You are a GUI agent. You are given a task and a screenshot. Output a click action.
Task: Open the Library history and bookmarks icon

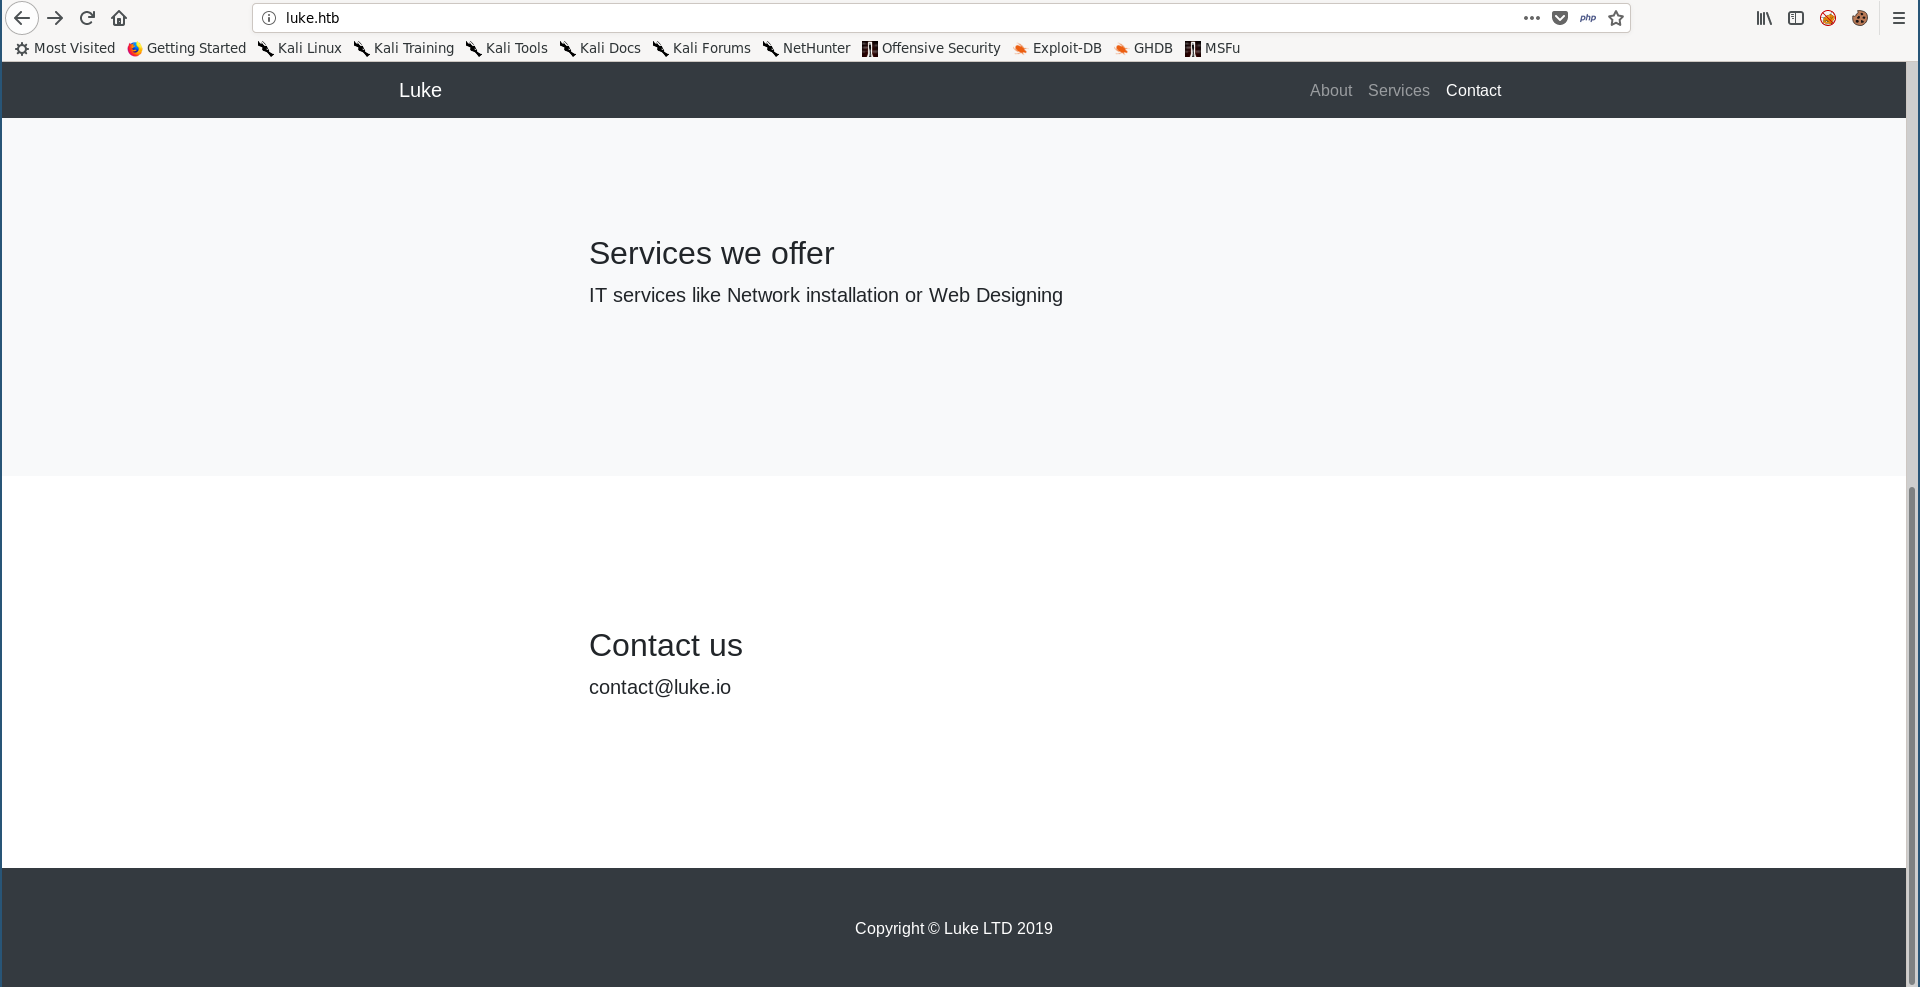1764,18
